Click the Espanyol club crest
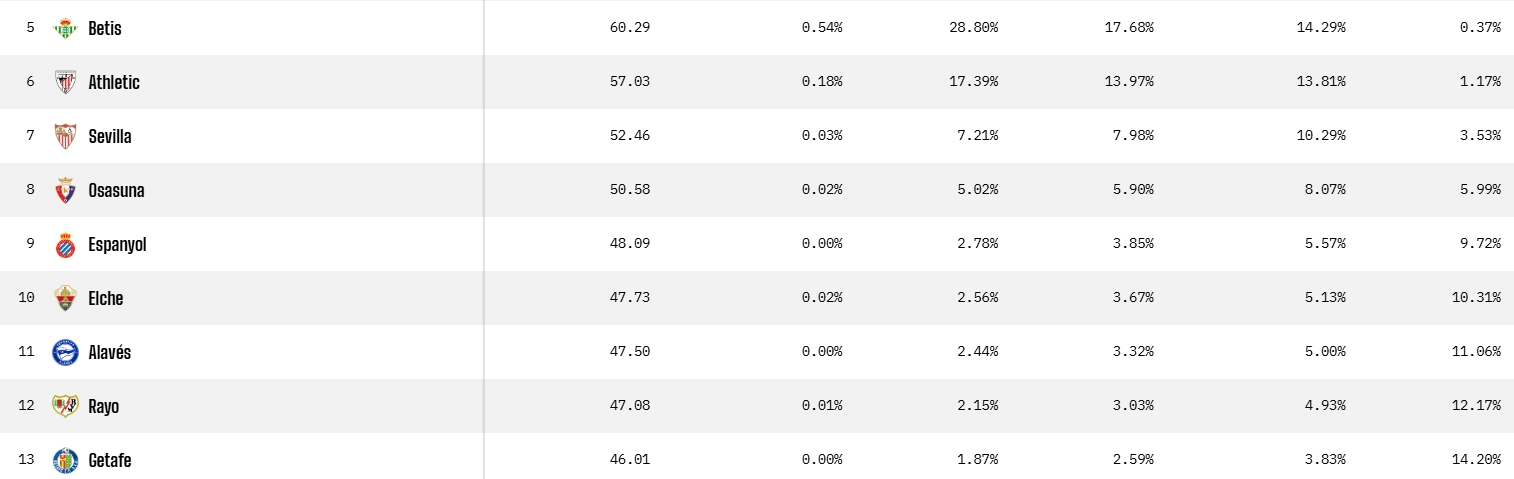 (x=65, y=244)
